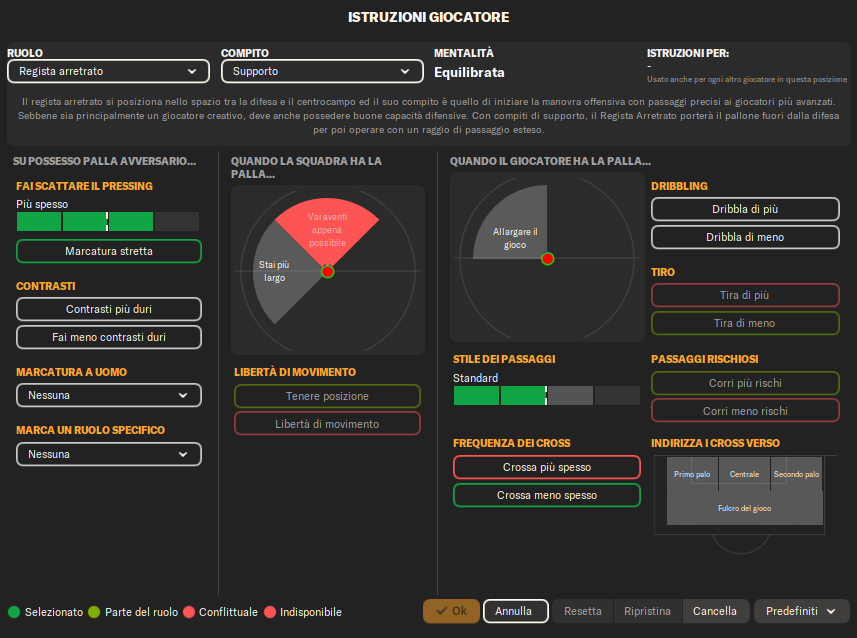Enable 'Contrasti più duri' instruction
This screenshot has width=857, height=638.
[109, 309]
